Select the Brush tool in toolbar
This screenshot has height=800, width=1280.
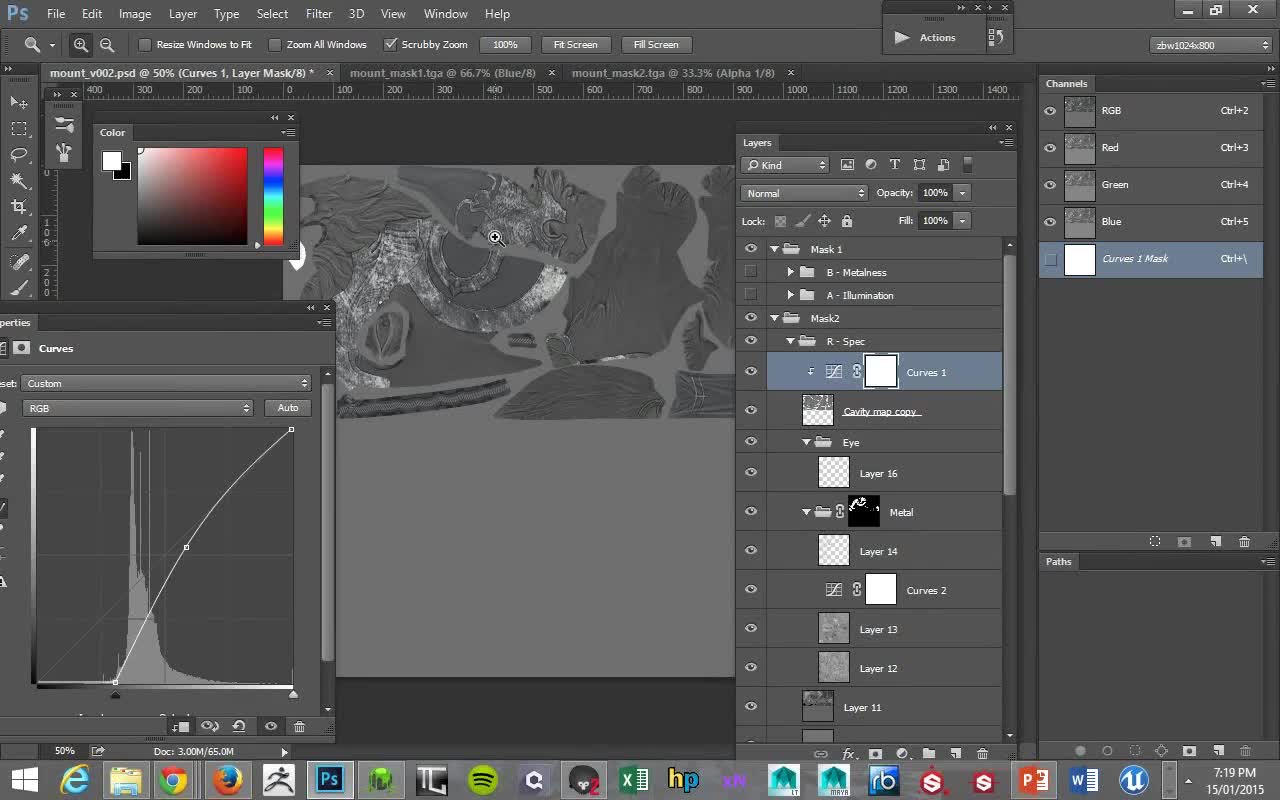coord(19,288)
